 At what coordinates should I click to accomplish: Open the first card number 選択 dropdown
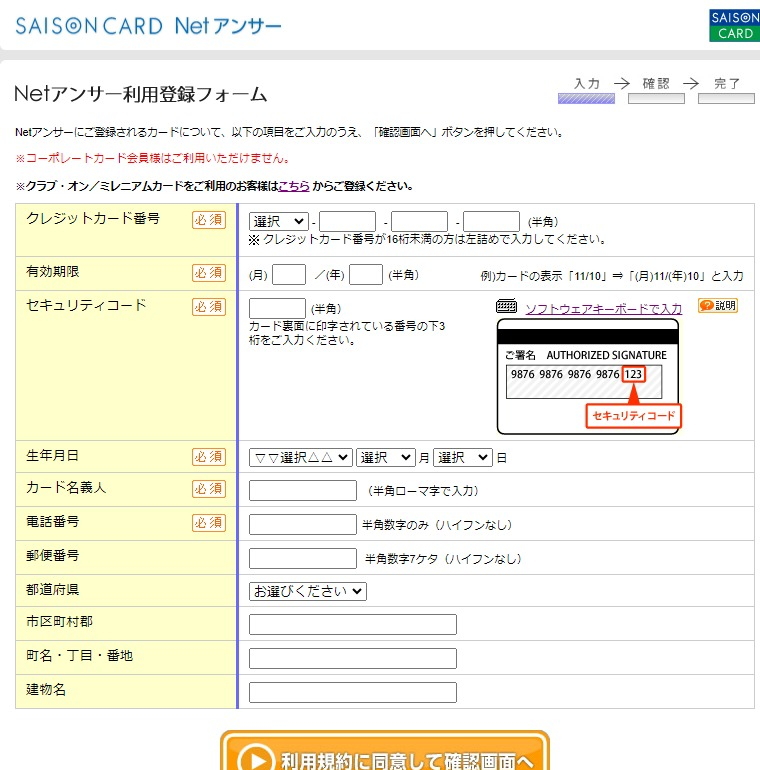pyautogui.click(x=278, y=221)
